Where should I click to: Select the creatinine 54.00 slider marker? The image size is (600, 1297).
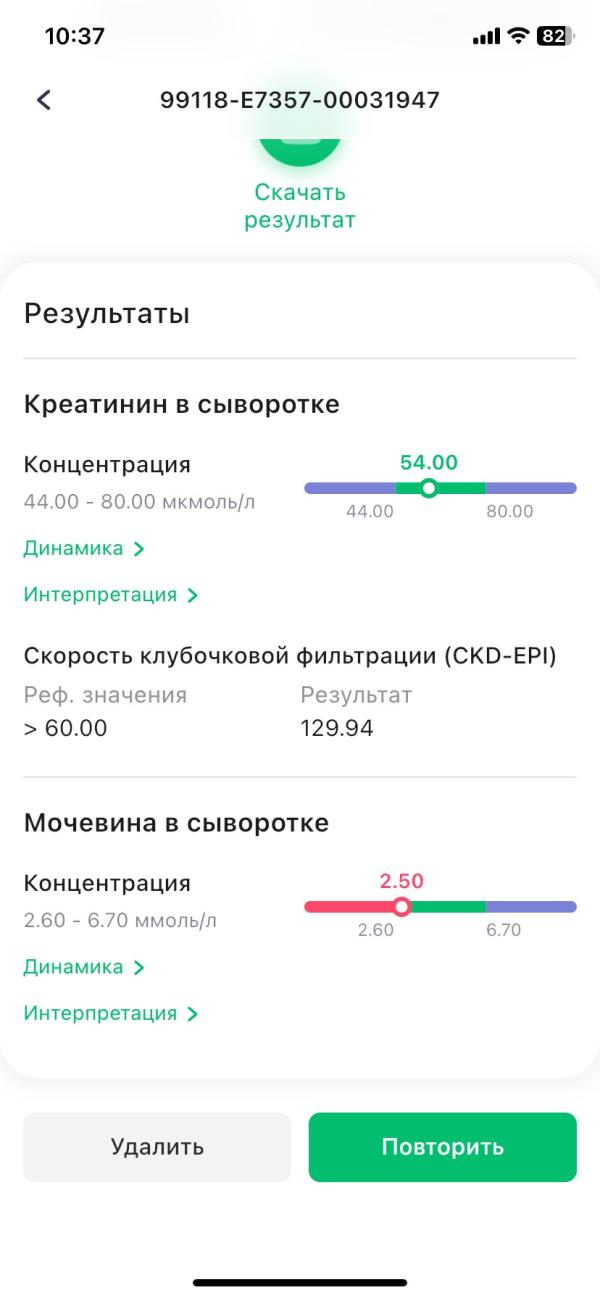[x=429, y=488]
